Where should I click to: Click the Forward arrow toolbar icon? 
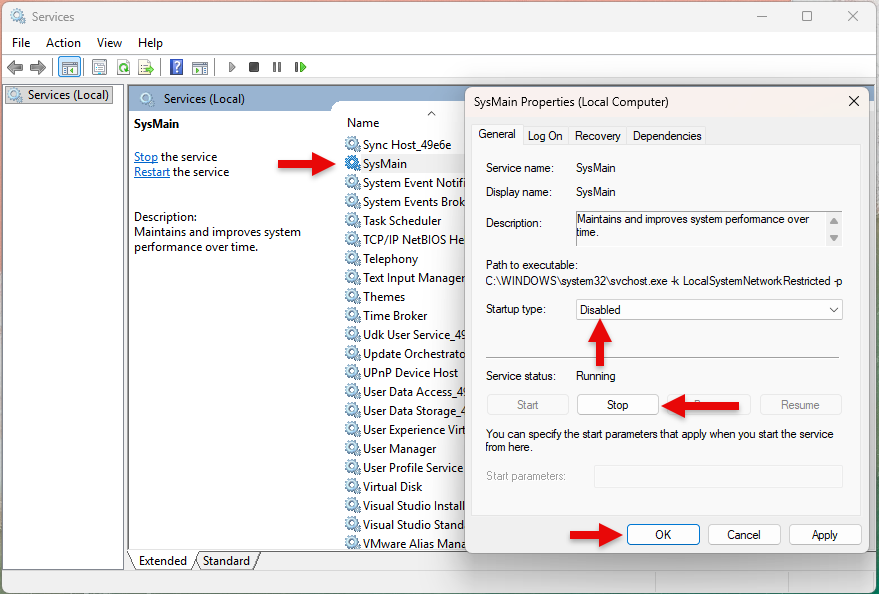click(x=38, y=68)
